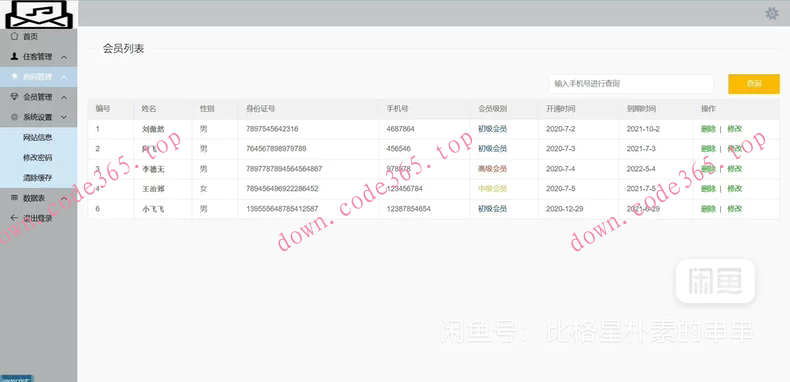This screenshot has width=790, height=382.
Task: Click the expiry date 2021-10-2
Action: 643,129
